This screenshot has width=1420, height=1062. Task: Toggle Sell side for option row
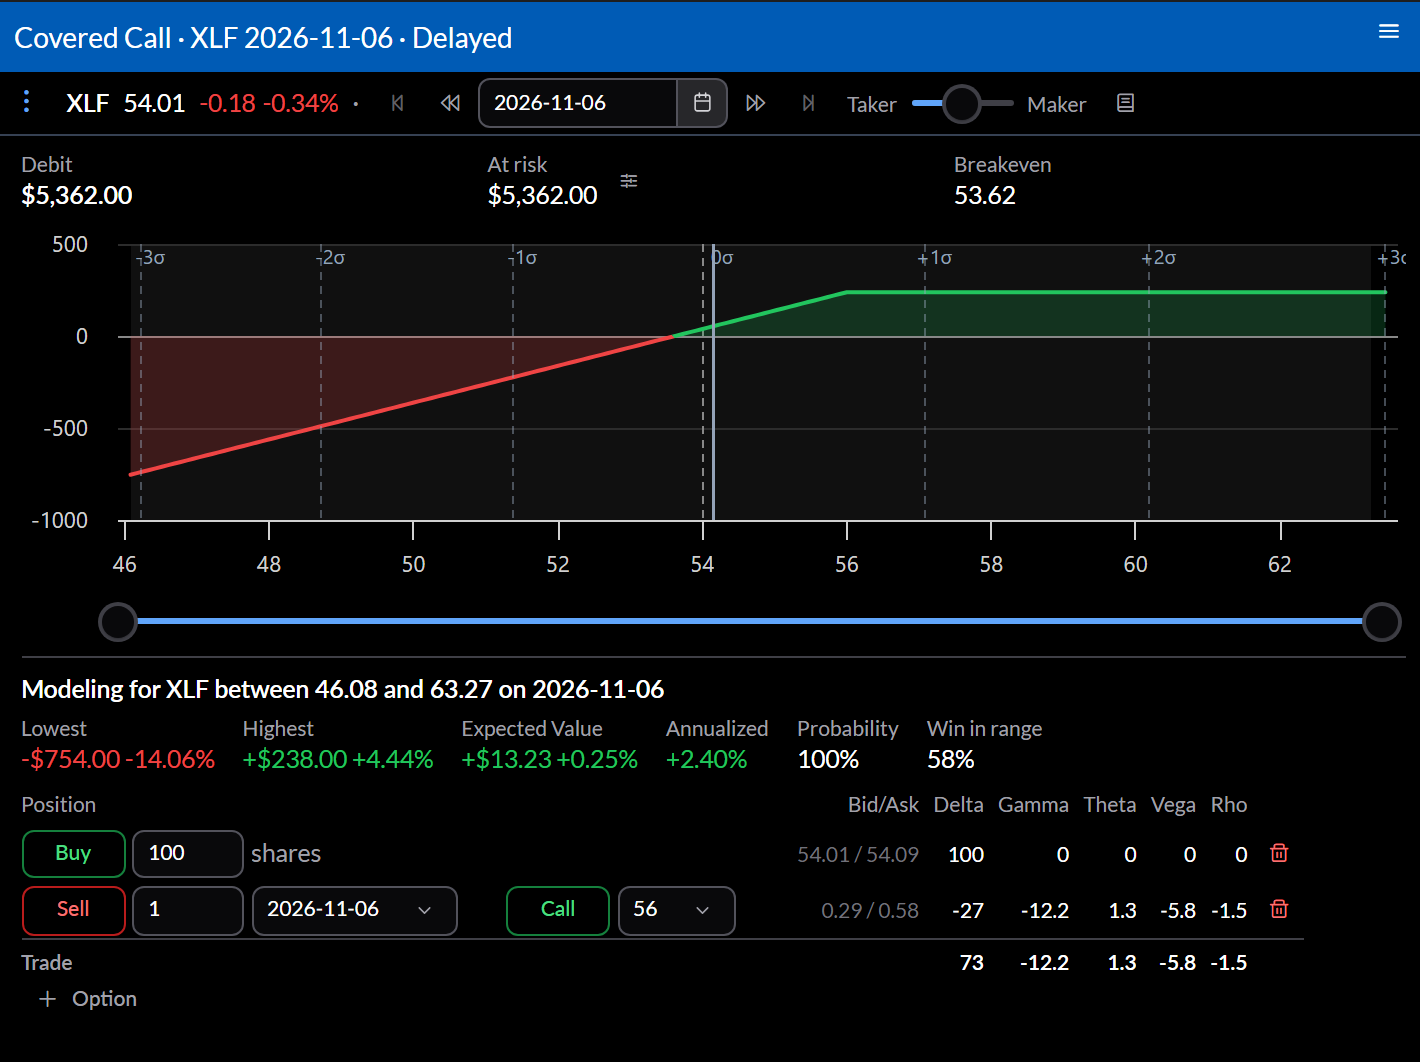[x=73, y=909]
